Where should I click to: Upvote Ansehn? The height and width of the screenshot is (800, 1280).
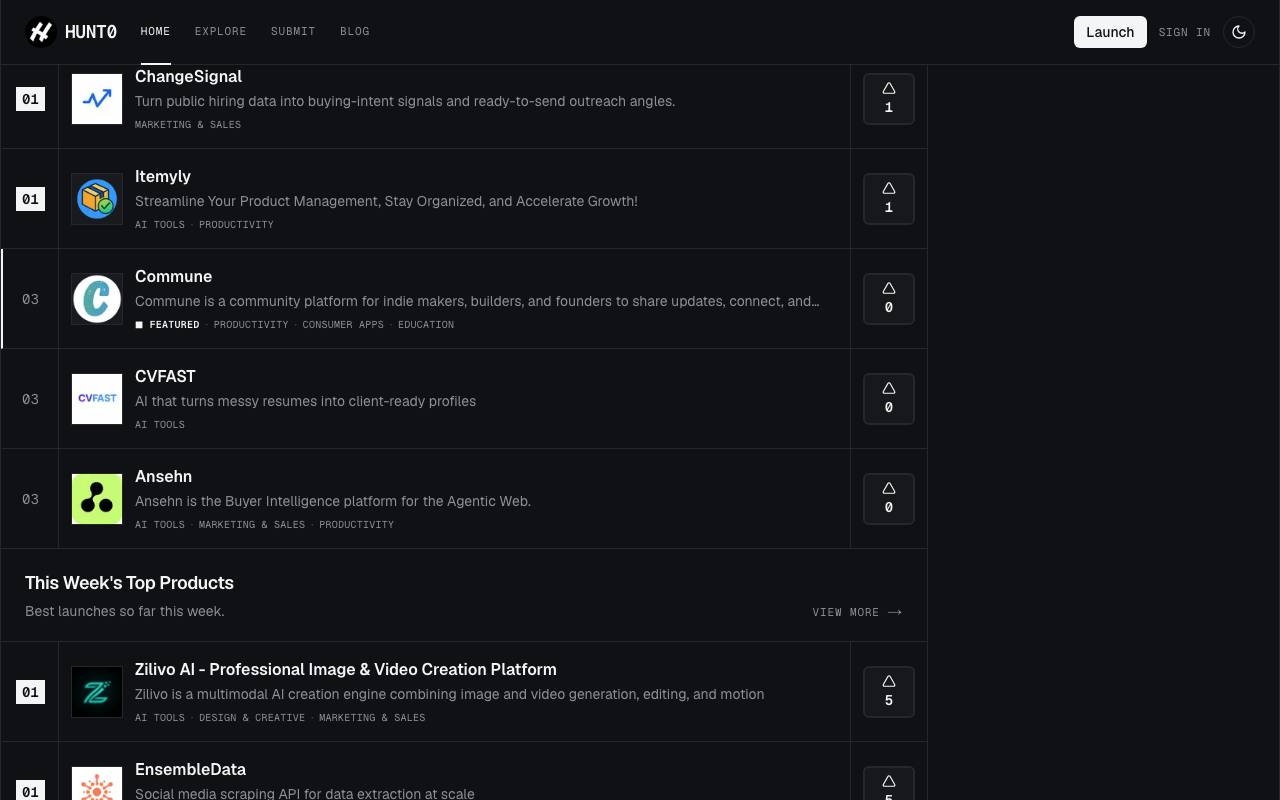889,499
